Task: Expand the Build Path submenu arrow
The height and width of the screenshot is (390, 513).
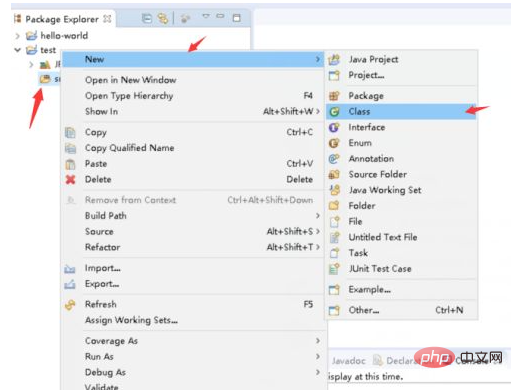Action: pyautogui.click(x=318, y=216)
